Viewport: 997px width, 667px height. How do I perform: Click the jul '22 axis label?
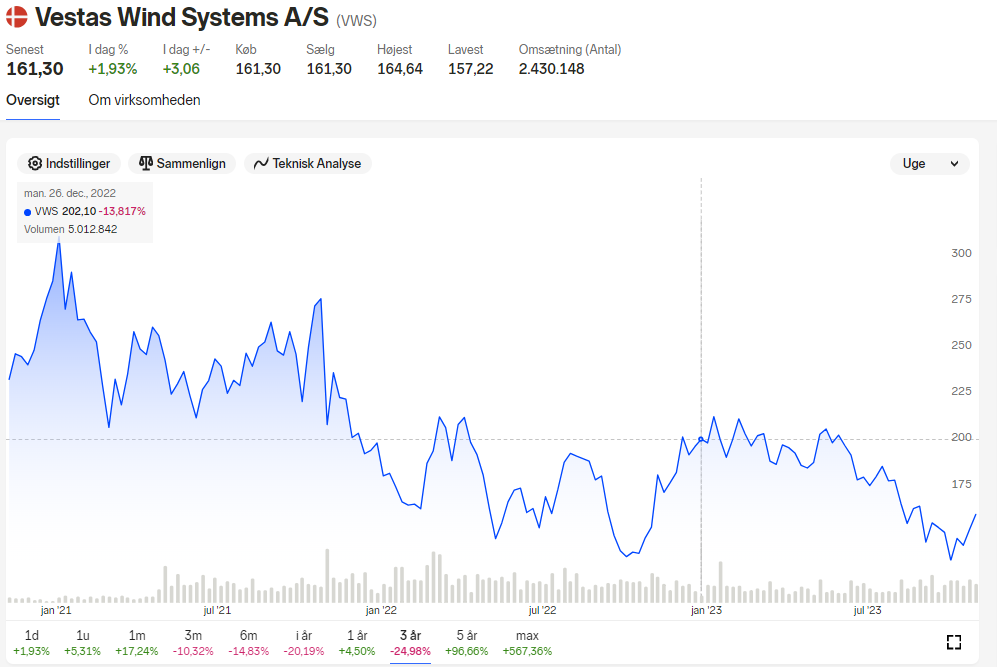(542, 610)
